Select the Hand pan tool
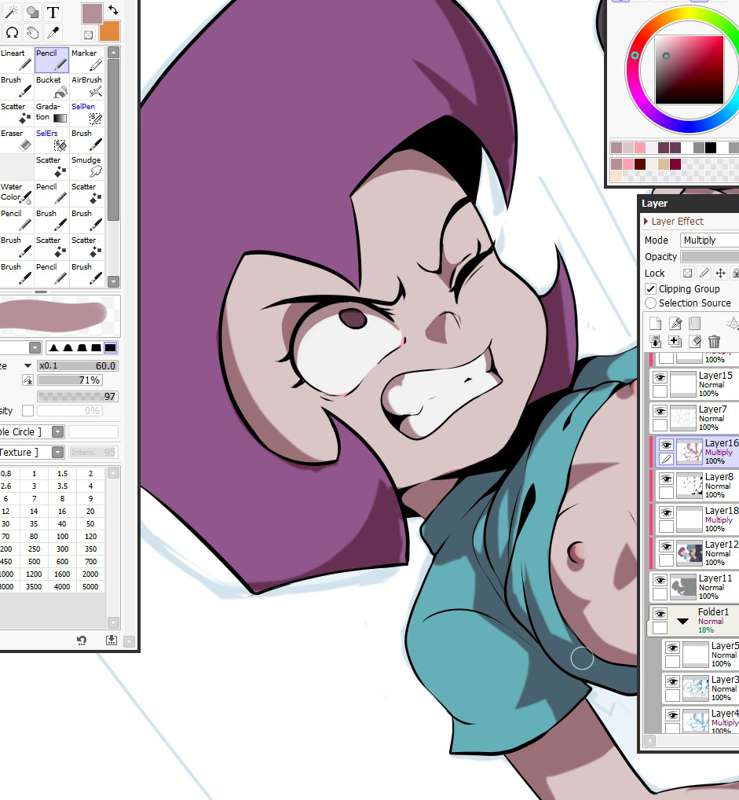 coord(33,33)
